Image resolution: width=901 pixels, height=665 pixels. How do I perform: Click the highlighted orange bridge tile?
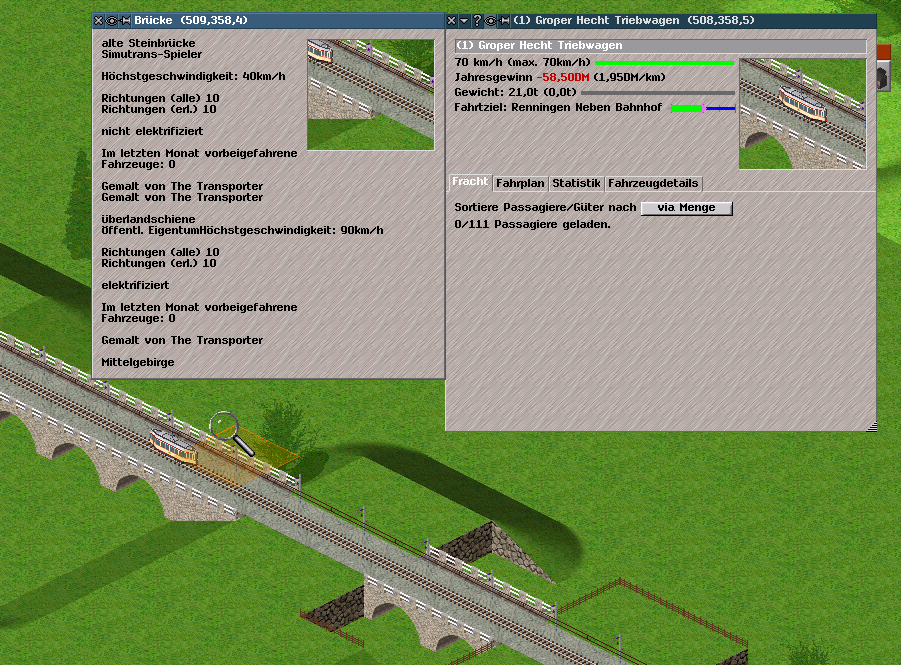click(247, 454)
